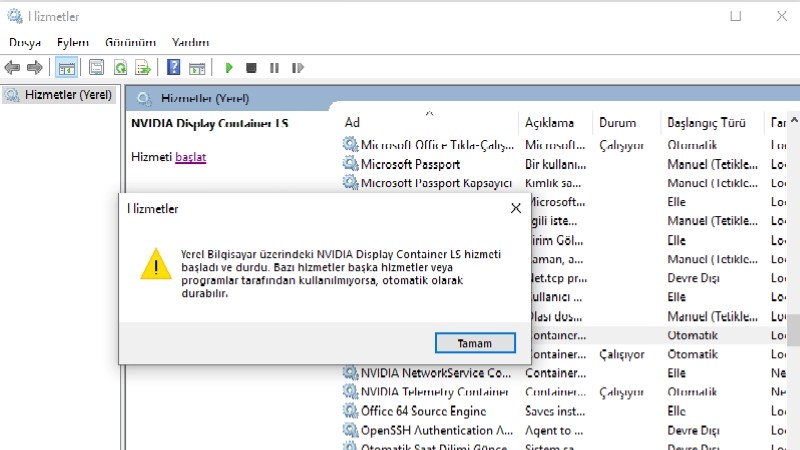The width and height of the screenshot is (800, 450).
Task: Click the başlat link to start service
Action: (191, 157)
